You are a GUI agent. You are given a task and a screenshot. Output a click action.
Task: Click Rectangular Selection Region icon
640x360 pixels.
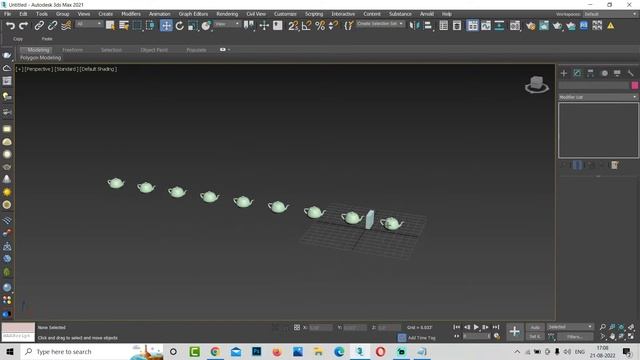pos(137,26)
